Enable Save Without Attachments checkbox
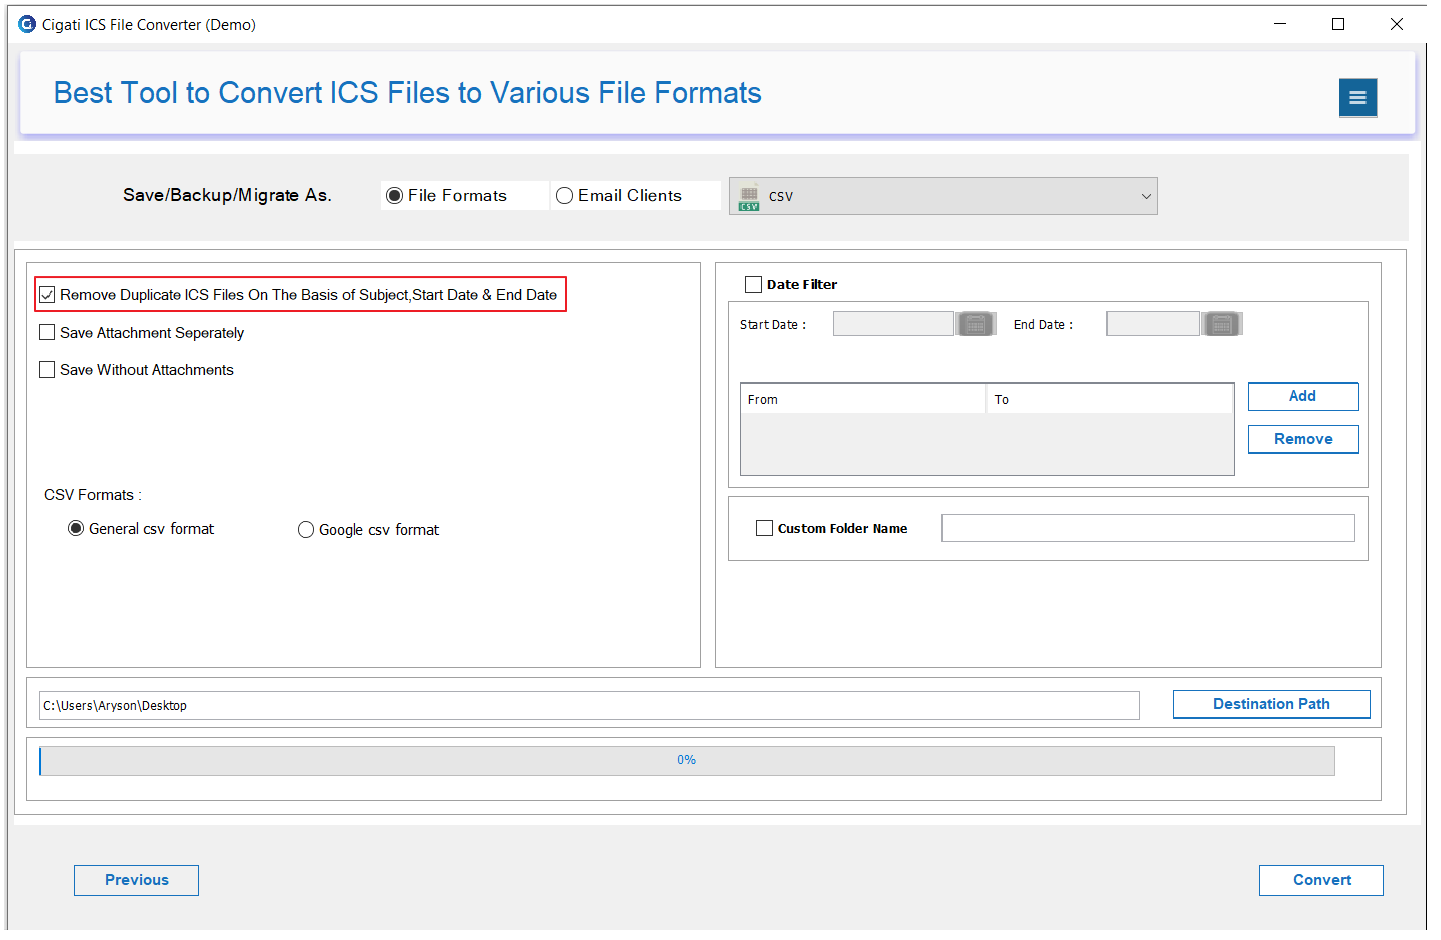This screenshot has width=1441, height=940. [47, 369]
